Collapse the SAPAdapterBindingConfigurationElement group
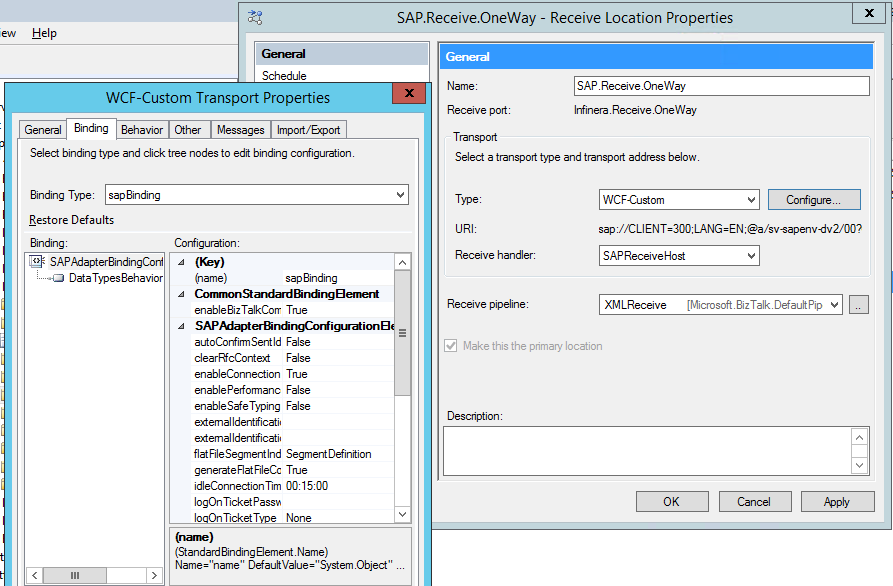 click(181, 326)
